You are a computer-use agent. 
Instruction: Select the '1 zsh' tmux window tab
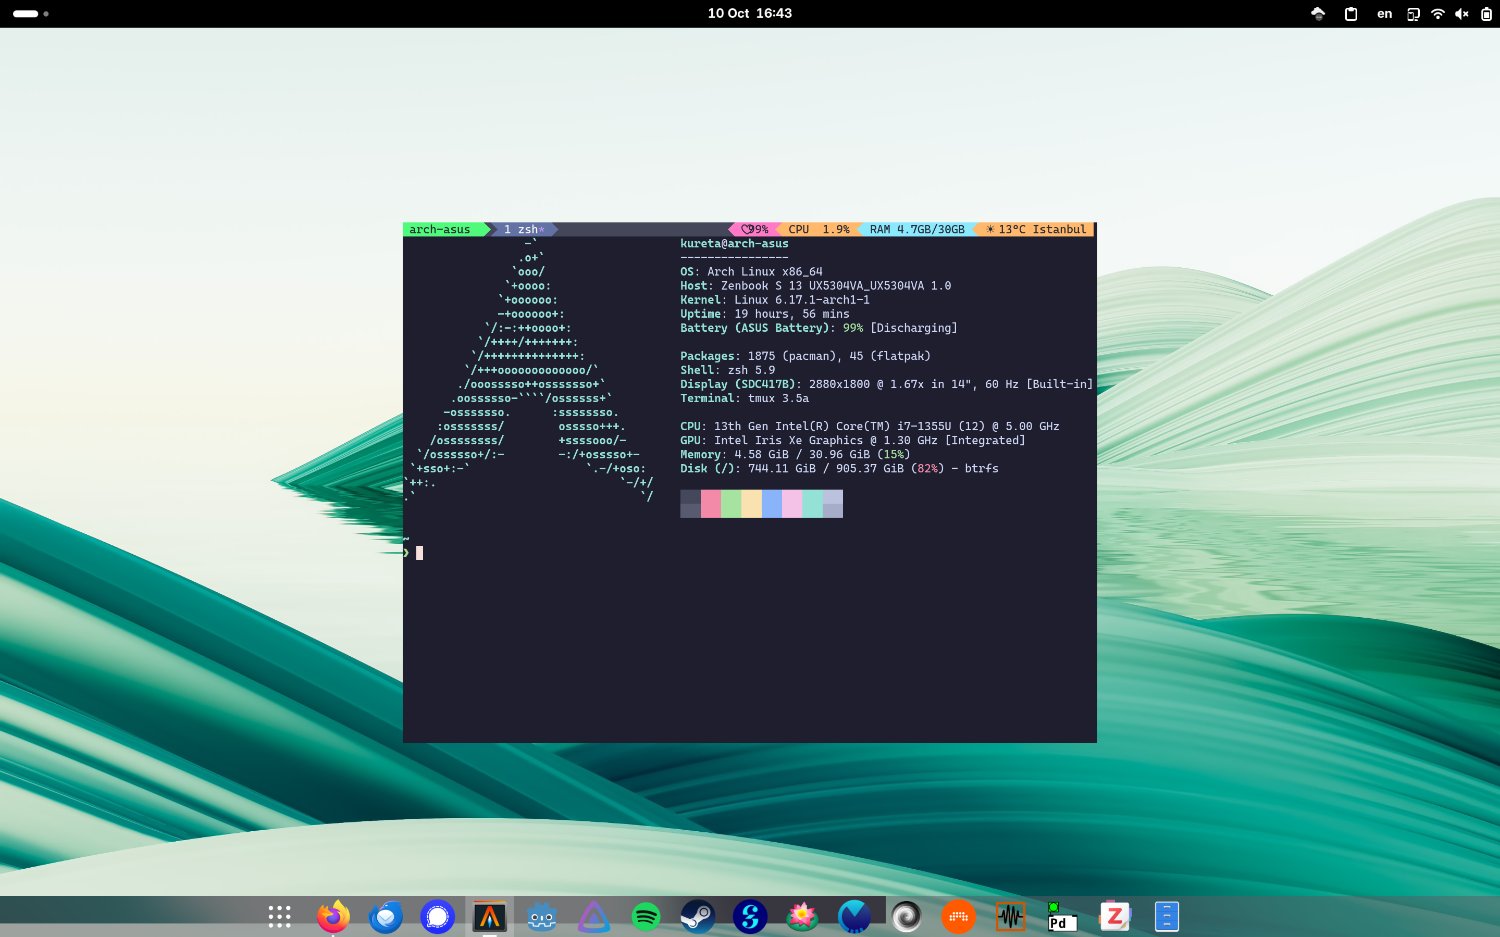pyautogui.click(x=523, y=229)
